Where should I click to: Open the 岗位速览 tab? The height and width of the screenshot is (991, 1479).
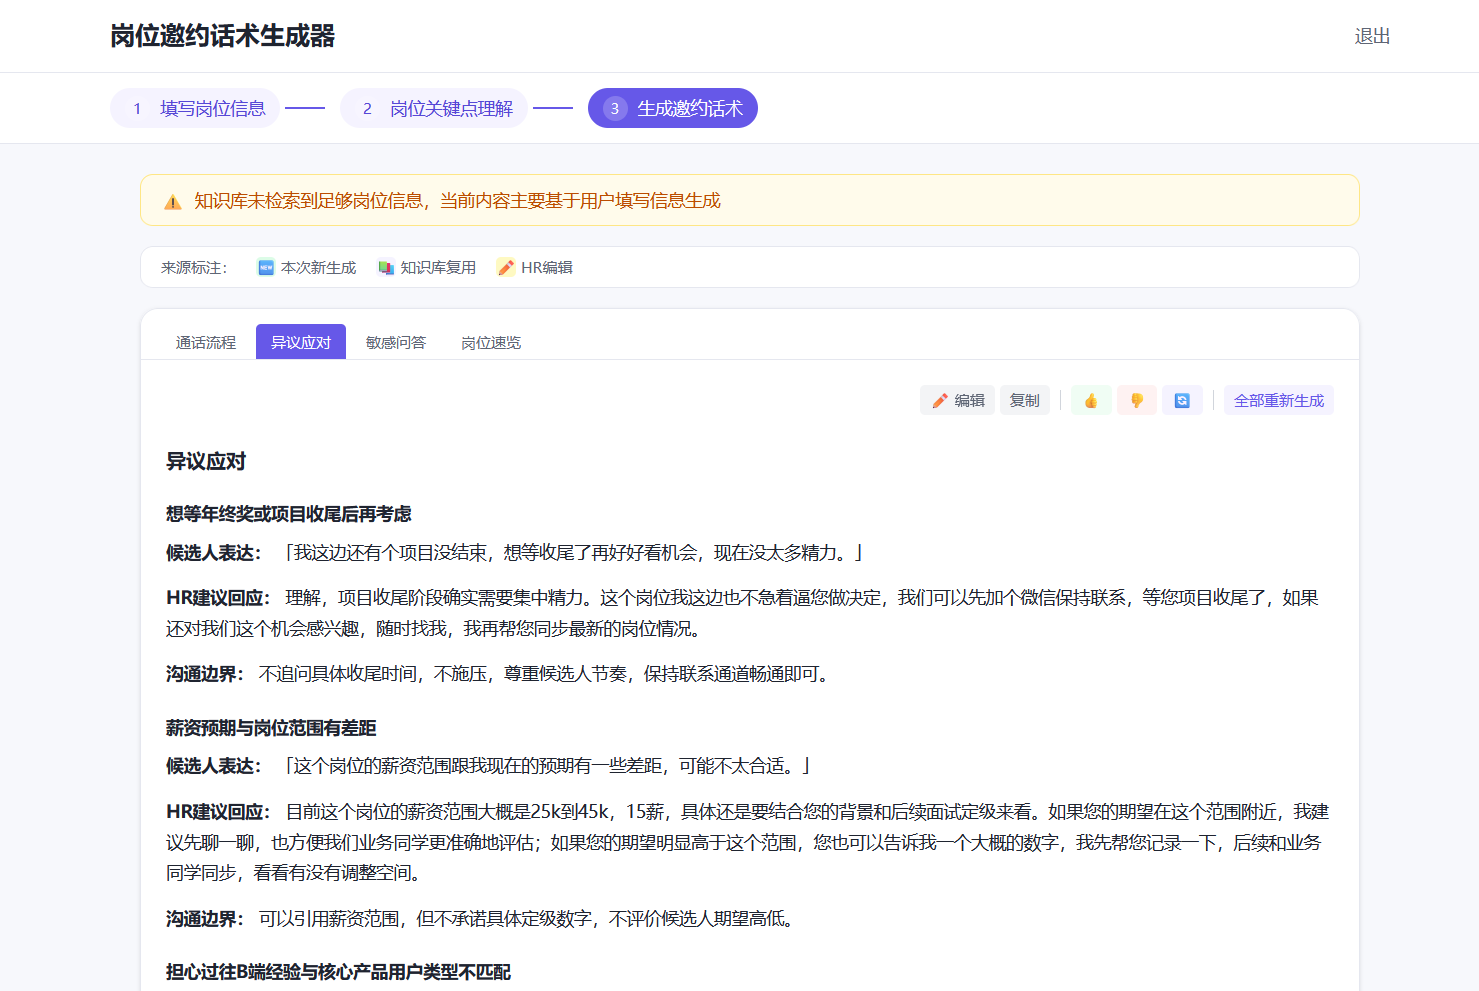(x=491, y=342)
